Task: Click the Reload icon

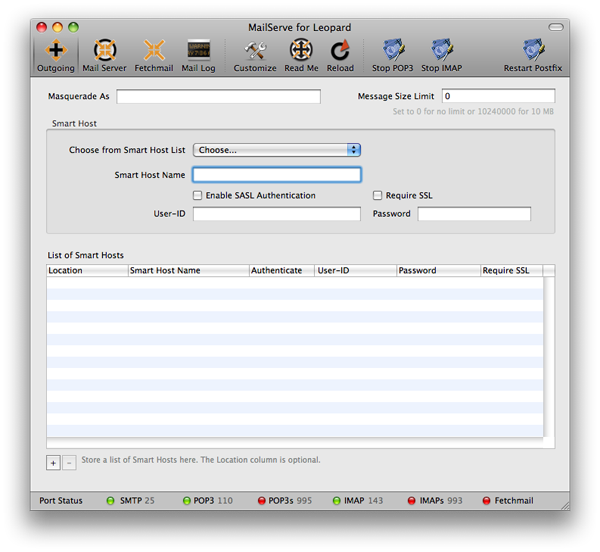Action: pos(340,54)
